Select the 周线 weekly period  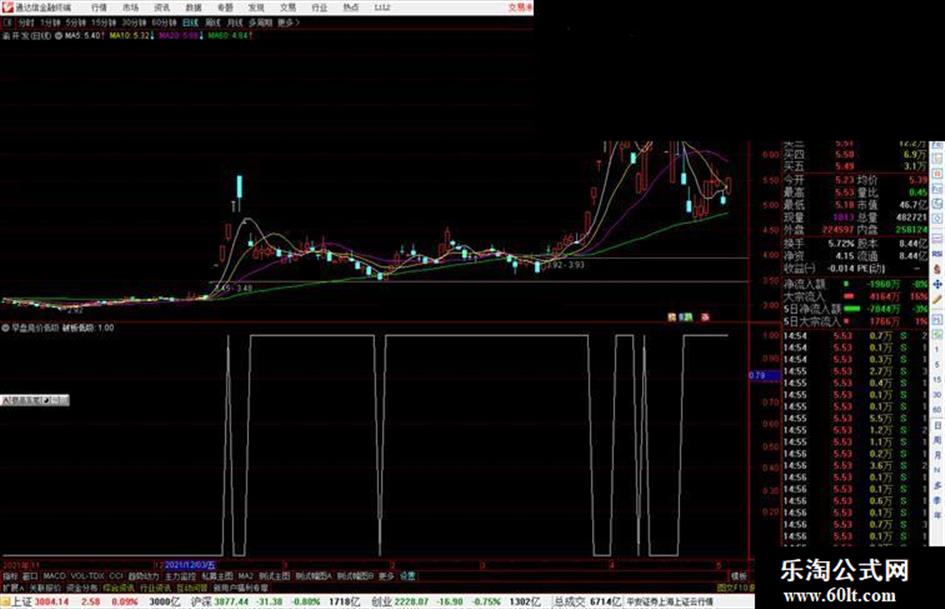213,22
